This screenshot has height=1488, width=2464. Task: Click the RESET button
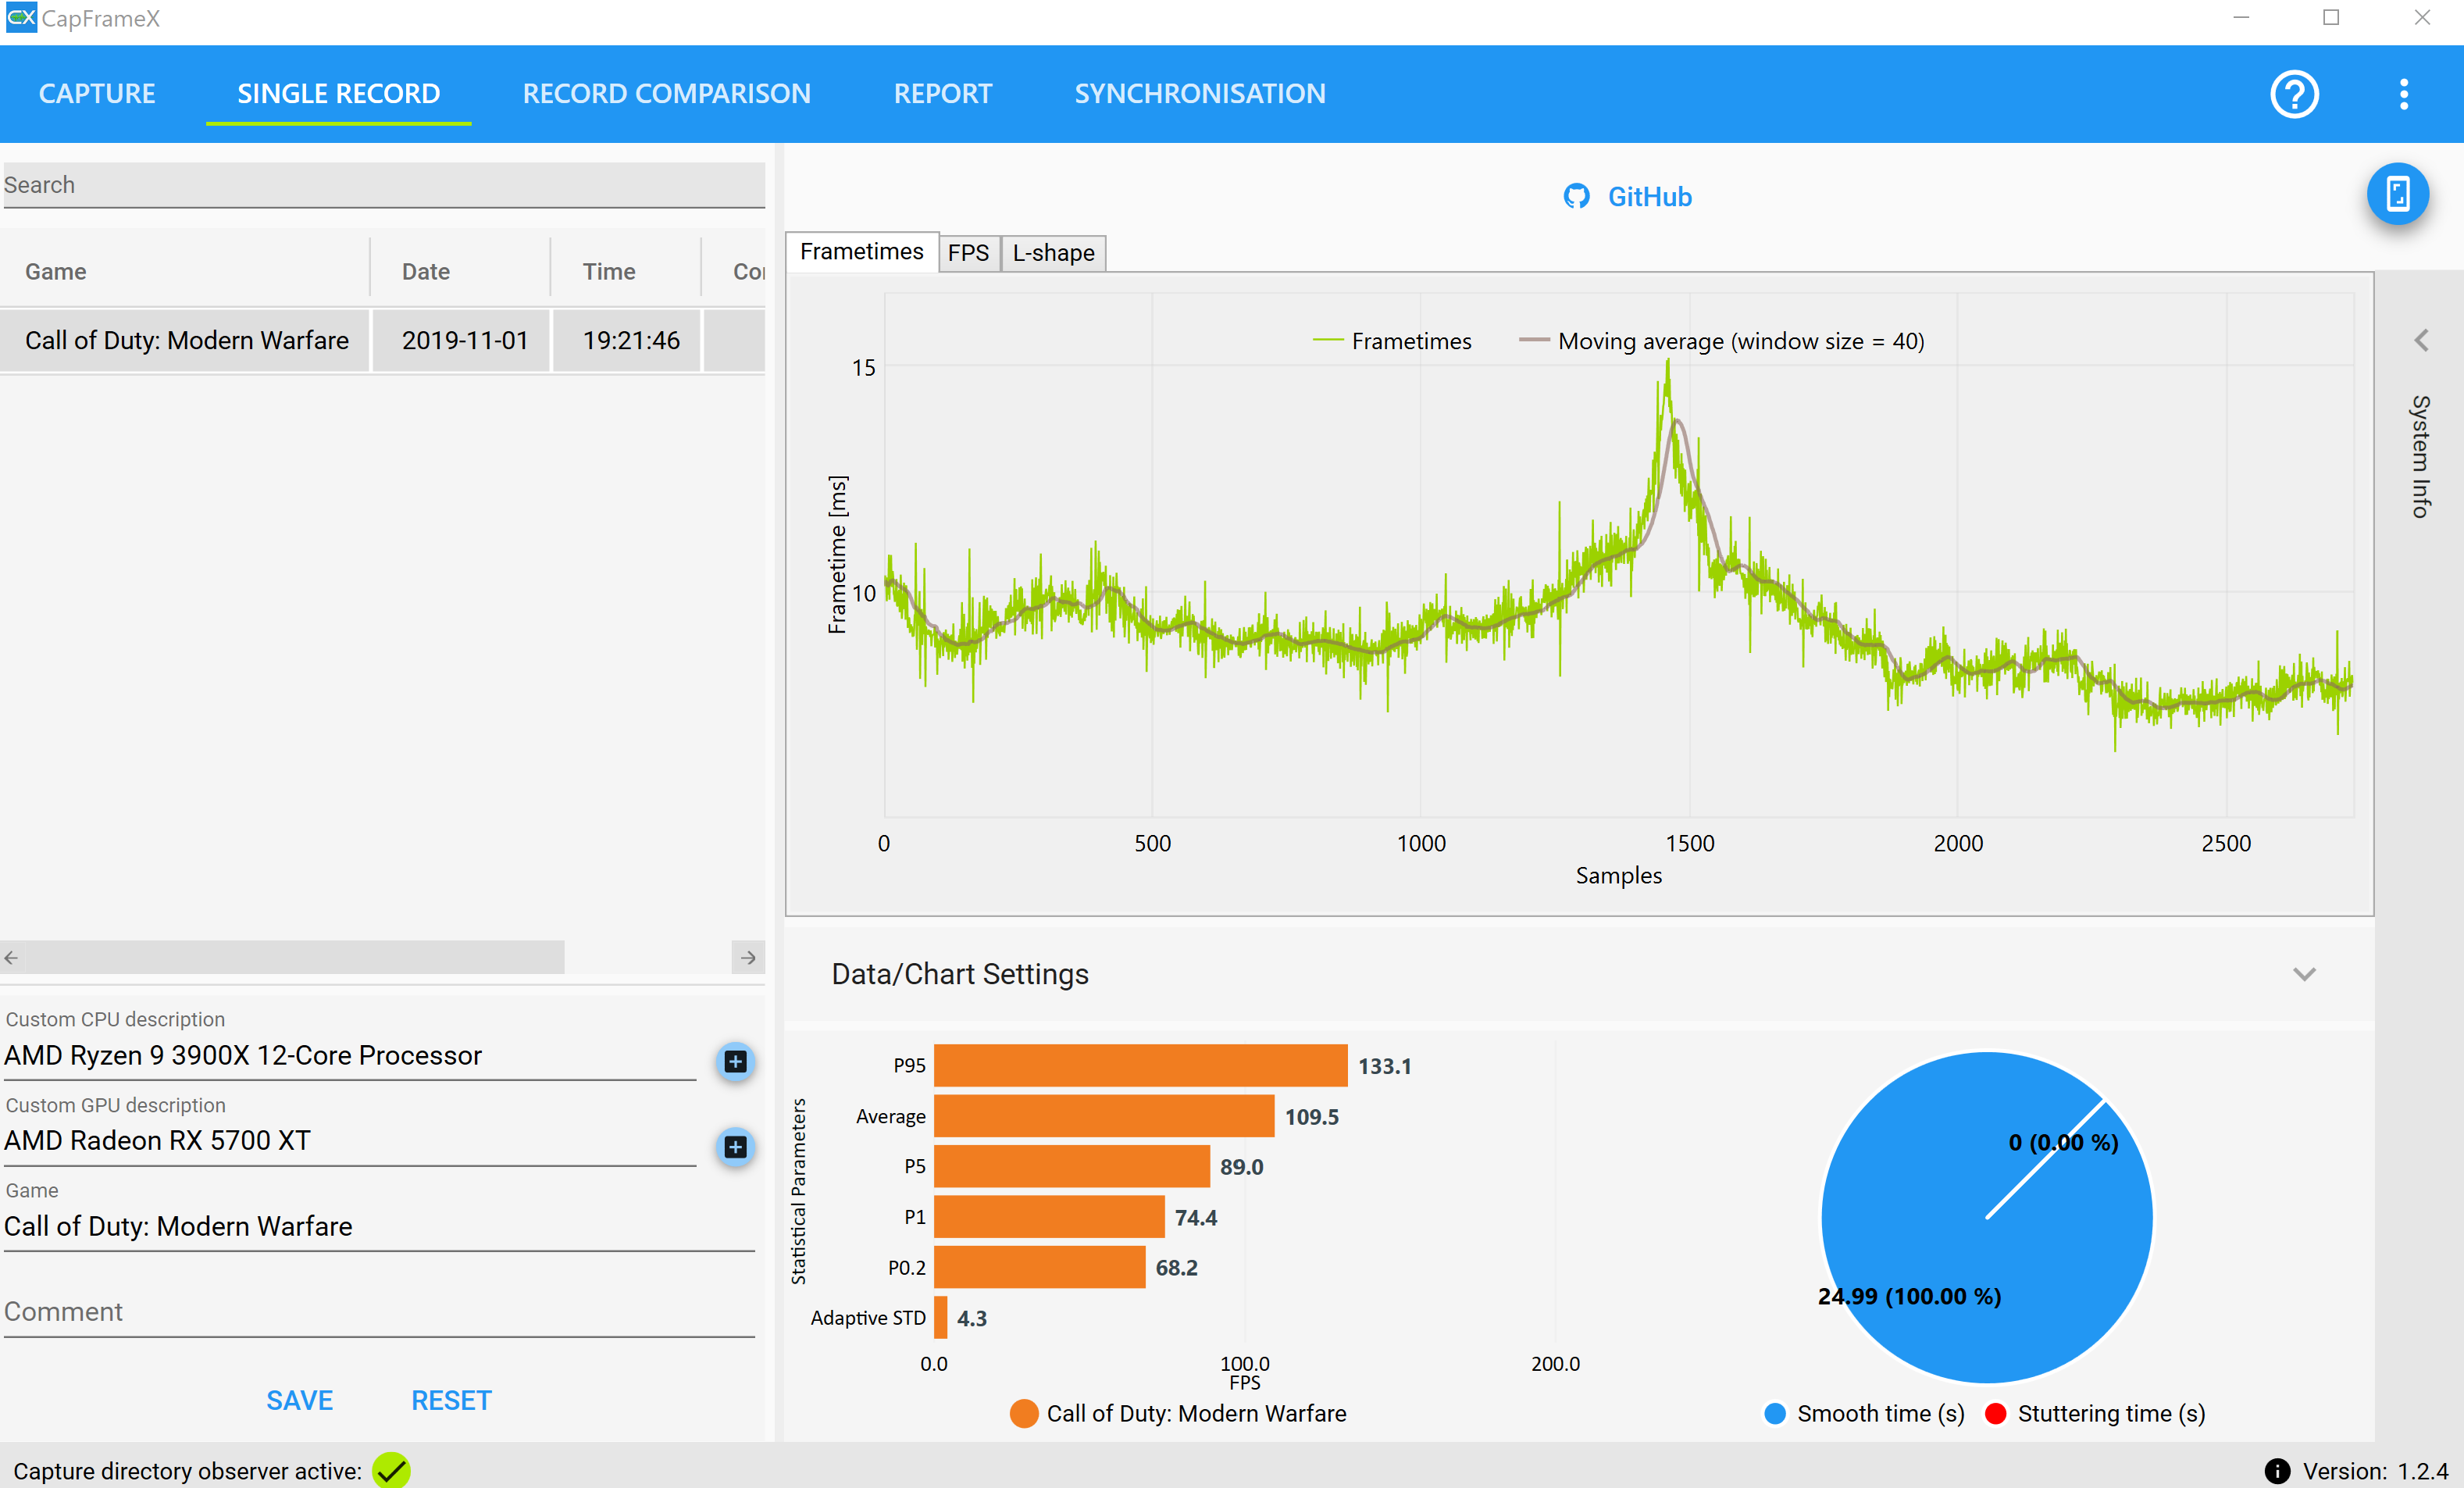451,1400
